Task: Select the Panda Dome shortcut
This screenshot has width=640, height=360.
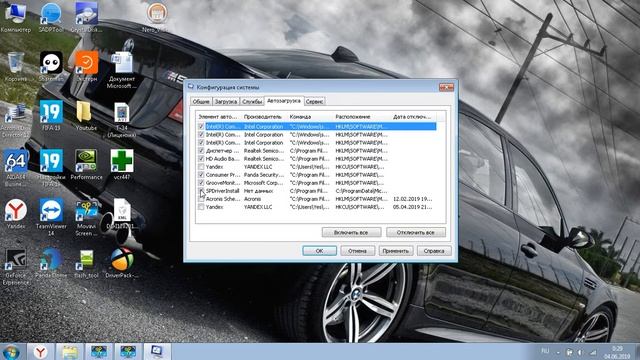Action: pos(51,263)
